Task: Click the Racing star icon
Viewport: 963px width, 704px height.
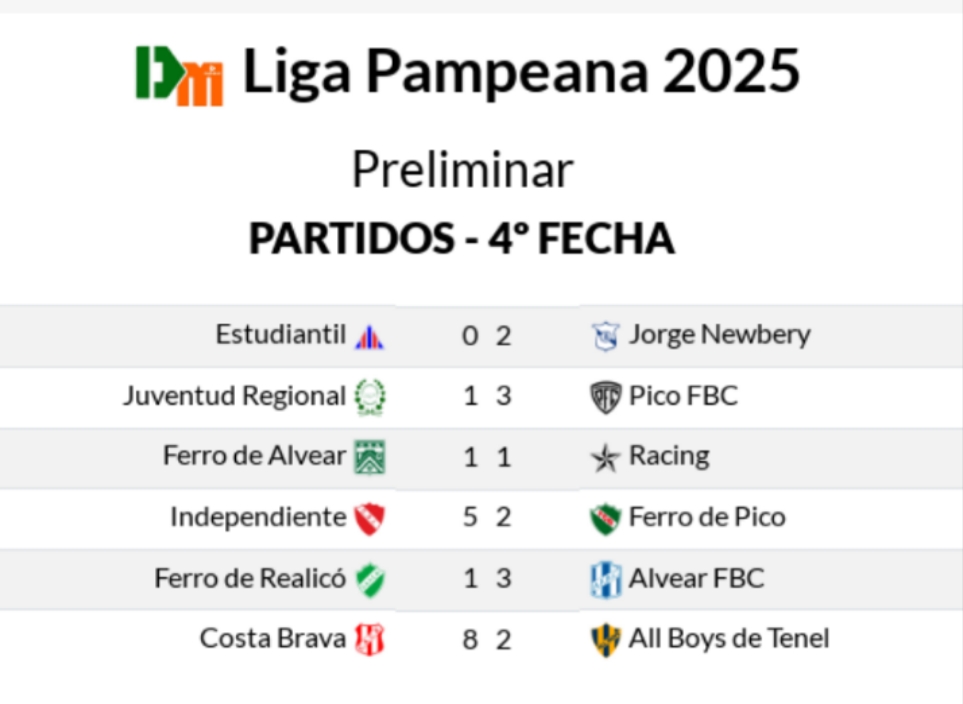Action: coord(605,458)
